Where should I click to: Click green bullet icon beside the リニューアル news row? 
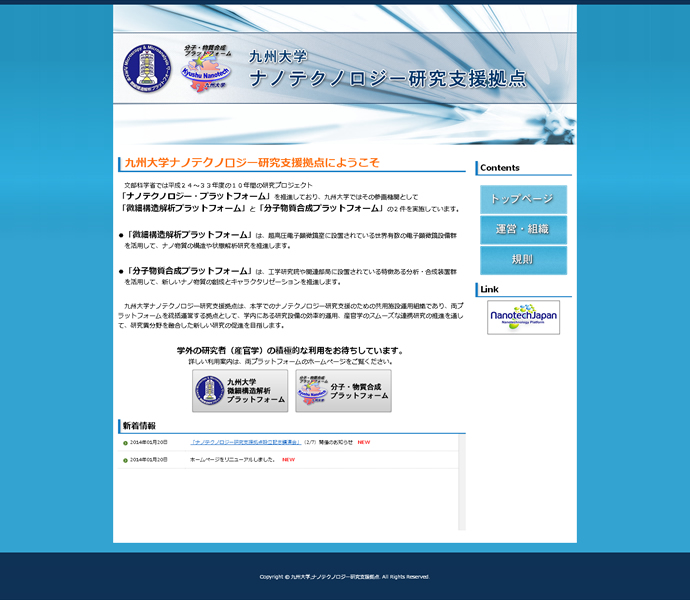(125, 460)
